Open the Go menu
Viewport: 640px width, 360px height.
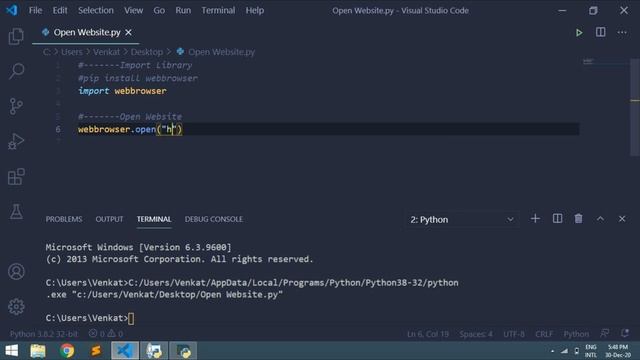click(x=159, y=10)
